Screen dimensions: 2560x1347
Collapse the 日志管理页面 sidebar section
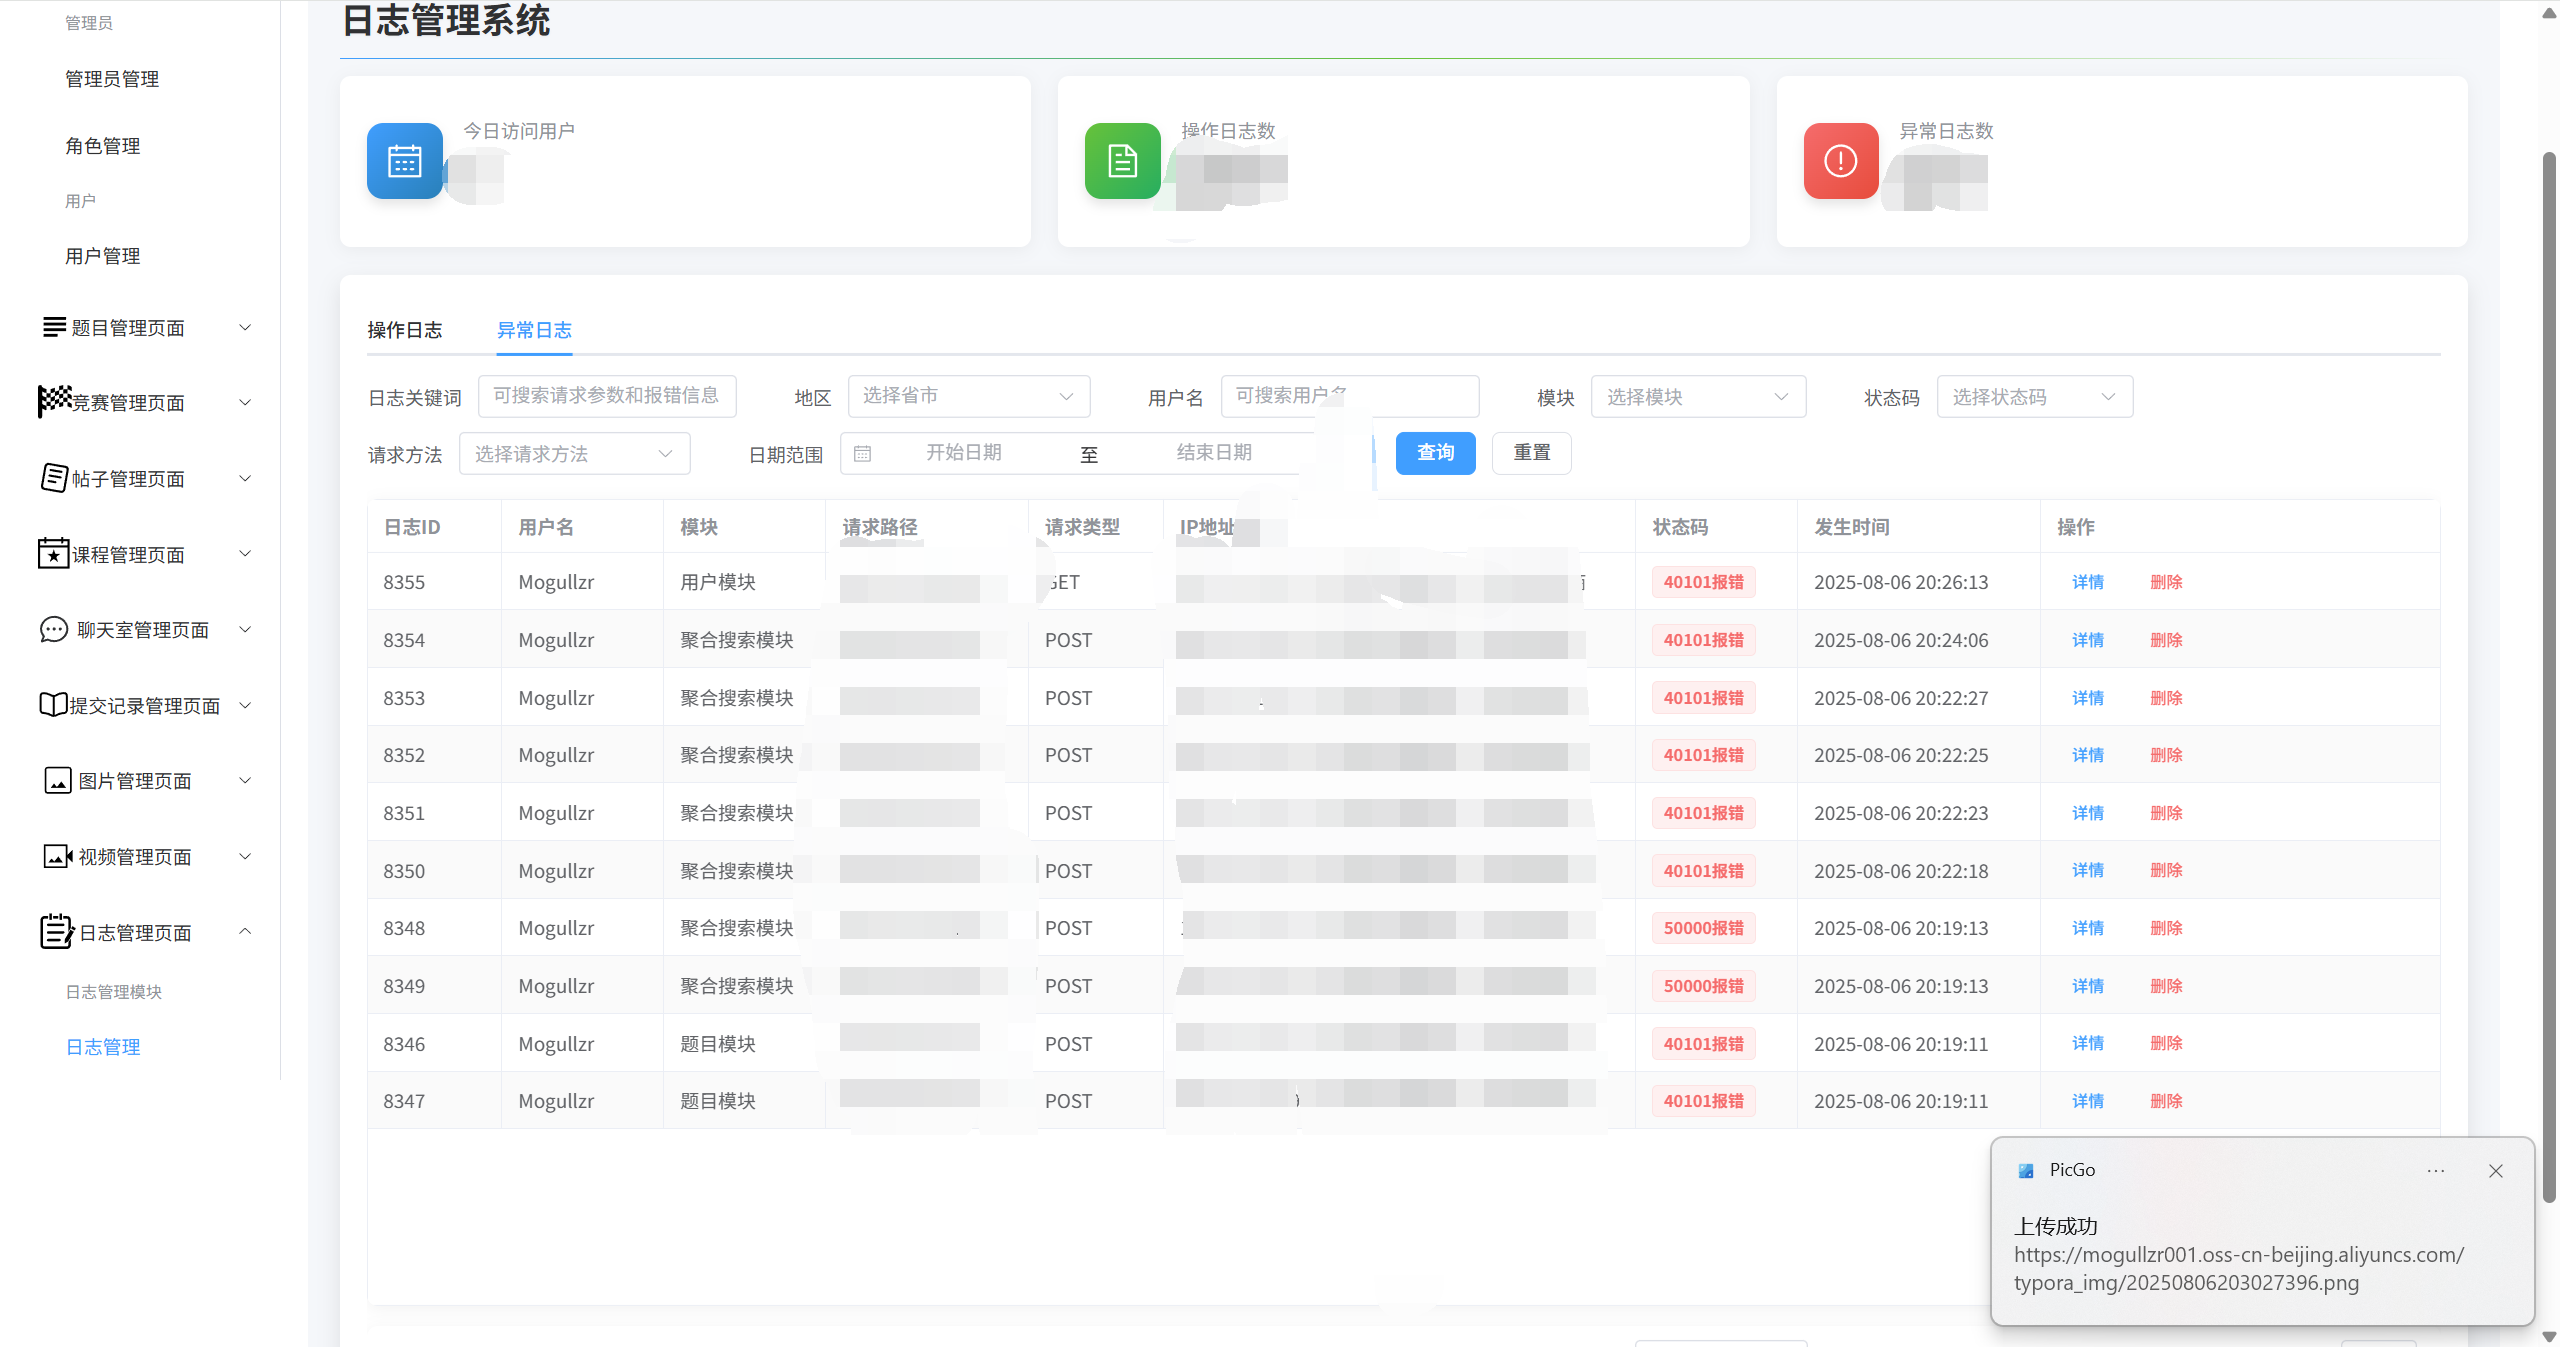(245, 932)
